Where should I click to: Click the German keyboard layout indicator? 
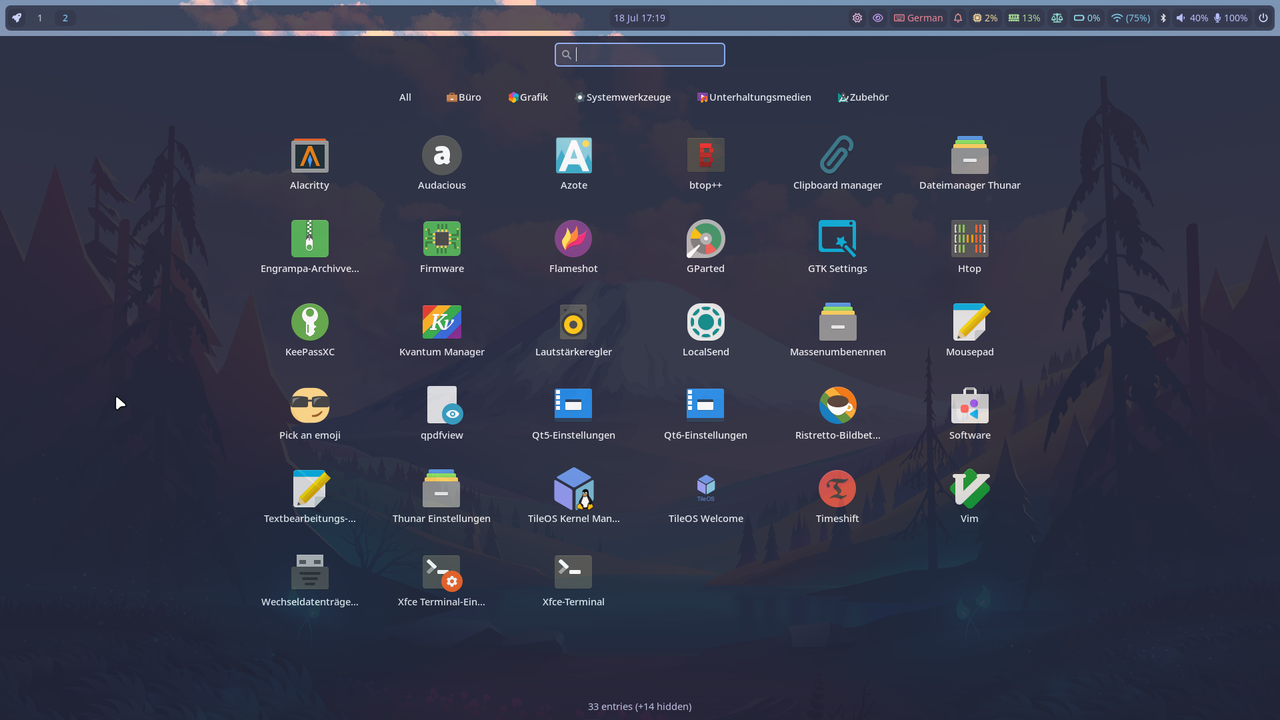coord(918,18)
